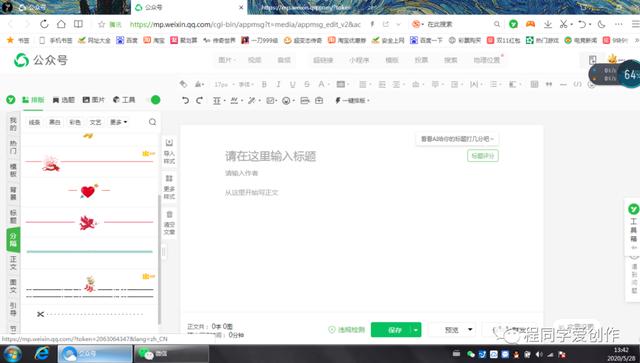This screenshot has width=640, height=363.
Task: Open the arrow dropdown next to 保存
Action: point(416,330)
